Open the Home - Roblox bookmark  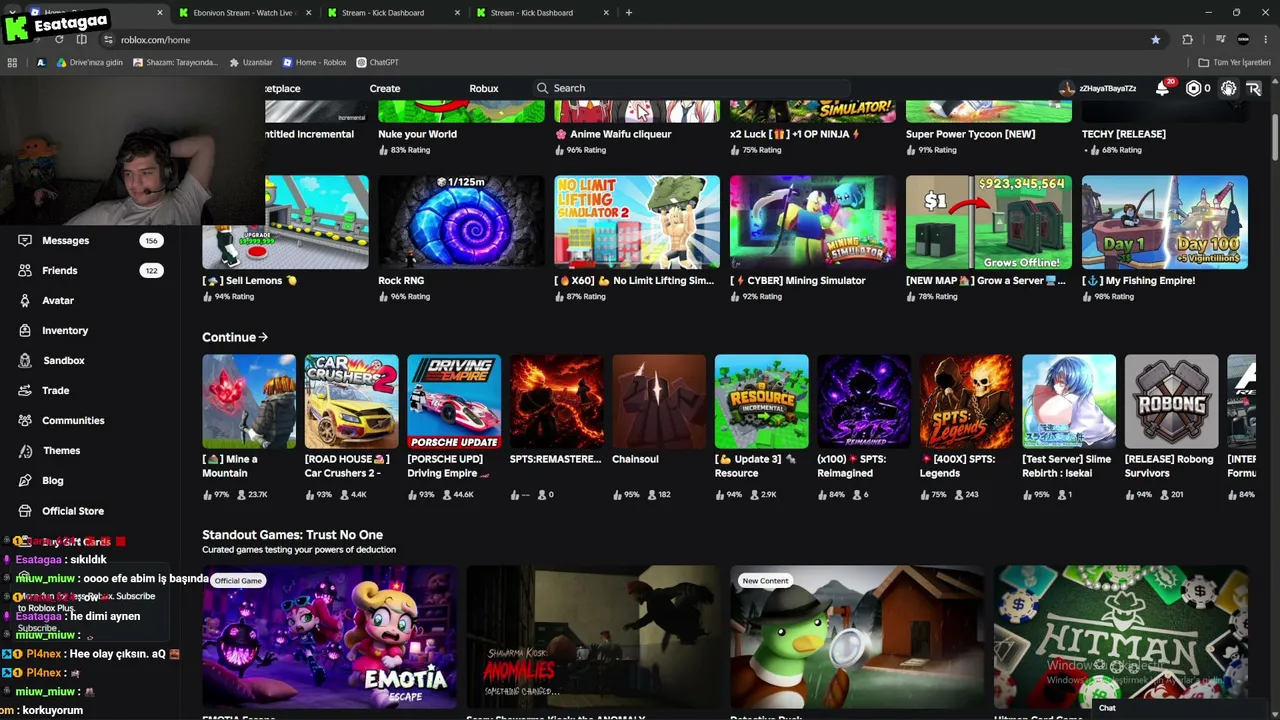[314, 62]
